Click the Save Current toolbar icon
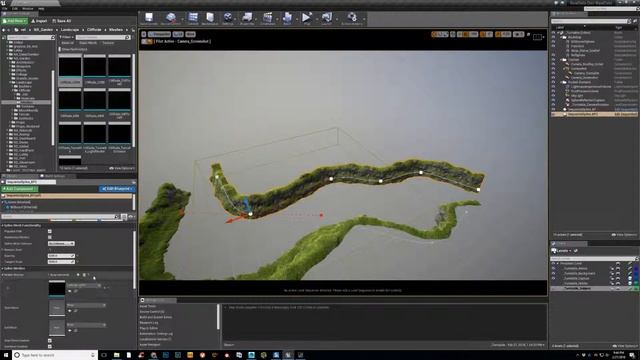 pyautogui.click(x=149, y=18)
